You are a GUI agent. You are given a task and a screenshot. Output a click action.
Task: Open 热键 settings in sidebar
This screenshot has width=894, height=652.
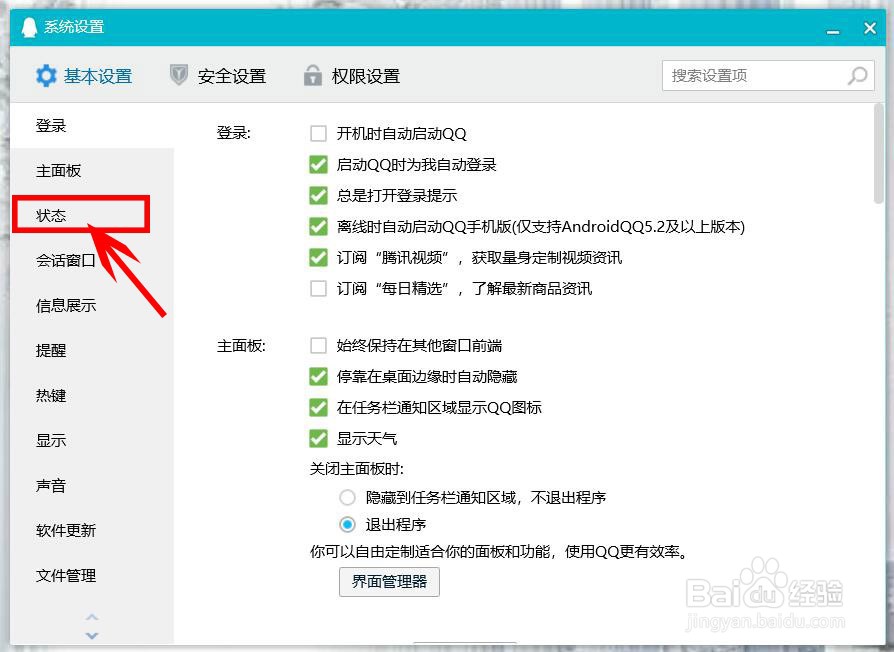tap(92, 396)
